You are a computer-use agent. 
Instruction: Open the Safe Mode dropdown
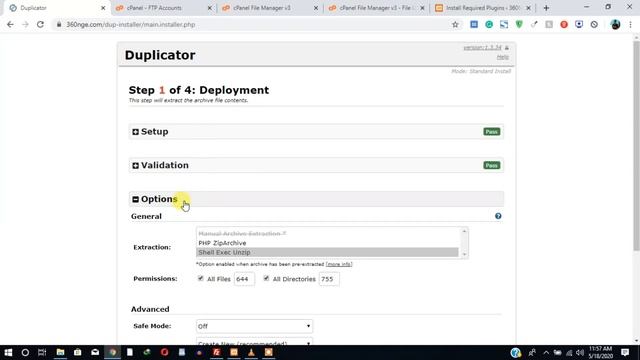coord(254,326)
